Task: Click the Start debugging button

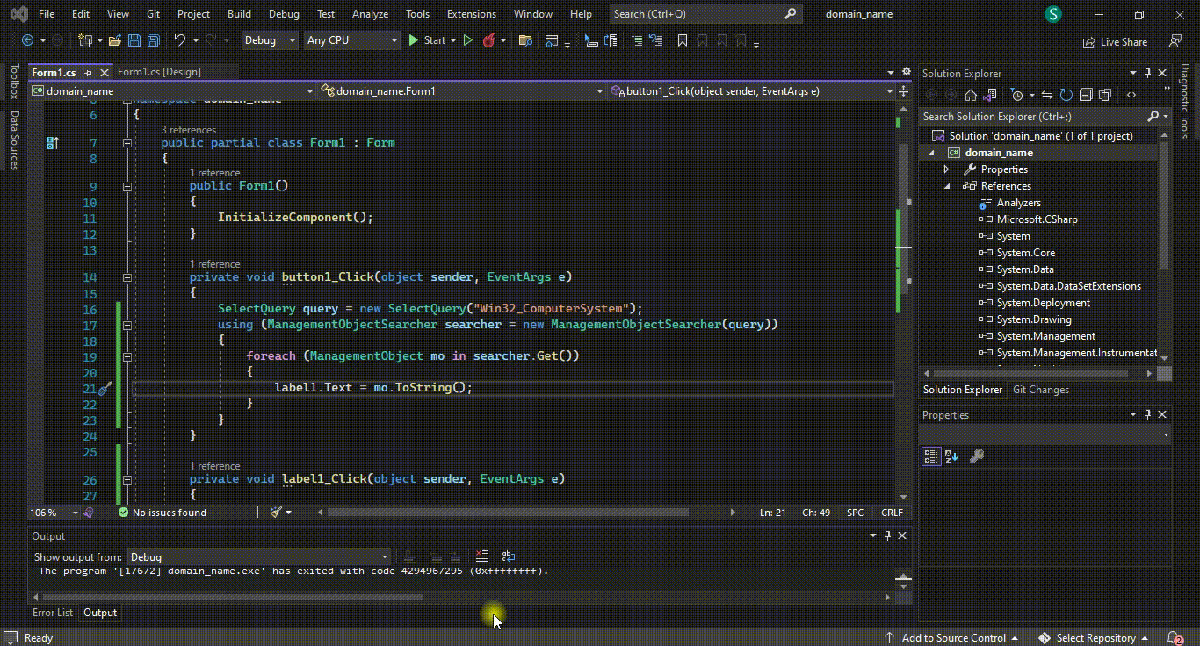Action: click(427, 41)
